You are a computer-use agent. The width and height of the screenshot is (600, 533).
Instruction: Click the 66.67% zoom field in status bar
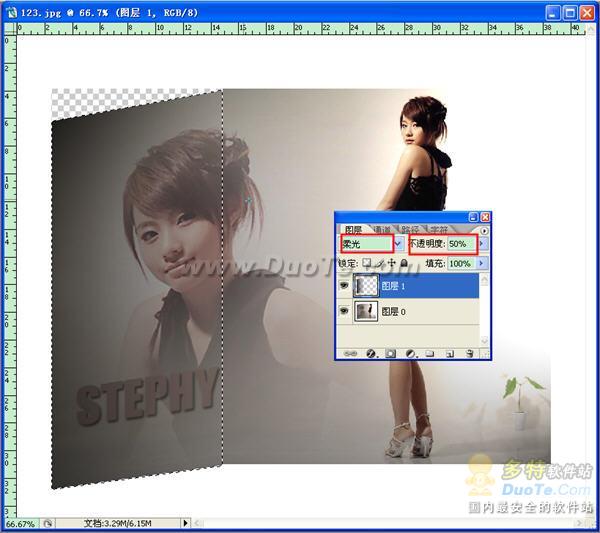[20, 523]
